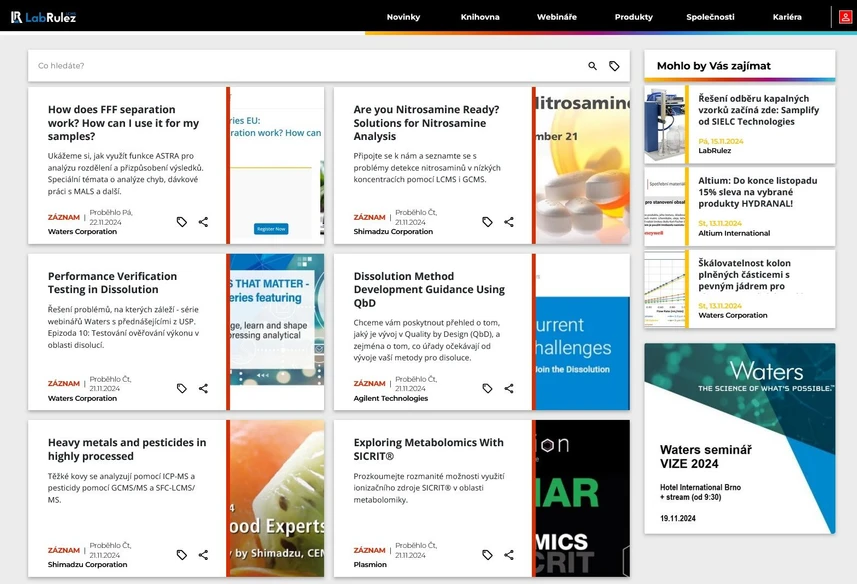Screen dimensions: 857x584
Task: Click ZÁZNAM label on Exploring Metabolomics card
Action: pos(369,550)
